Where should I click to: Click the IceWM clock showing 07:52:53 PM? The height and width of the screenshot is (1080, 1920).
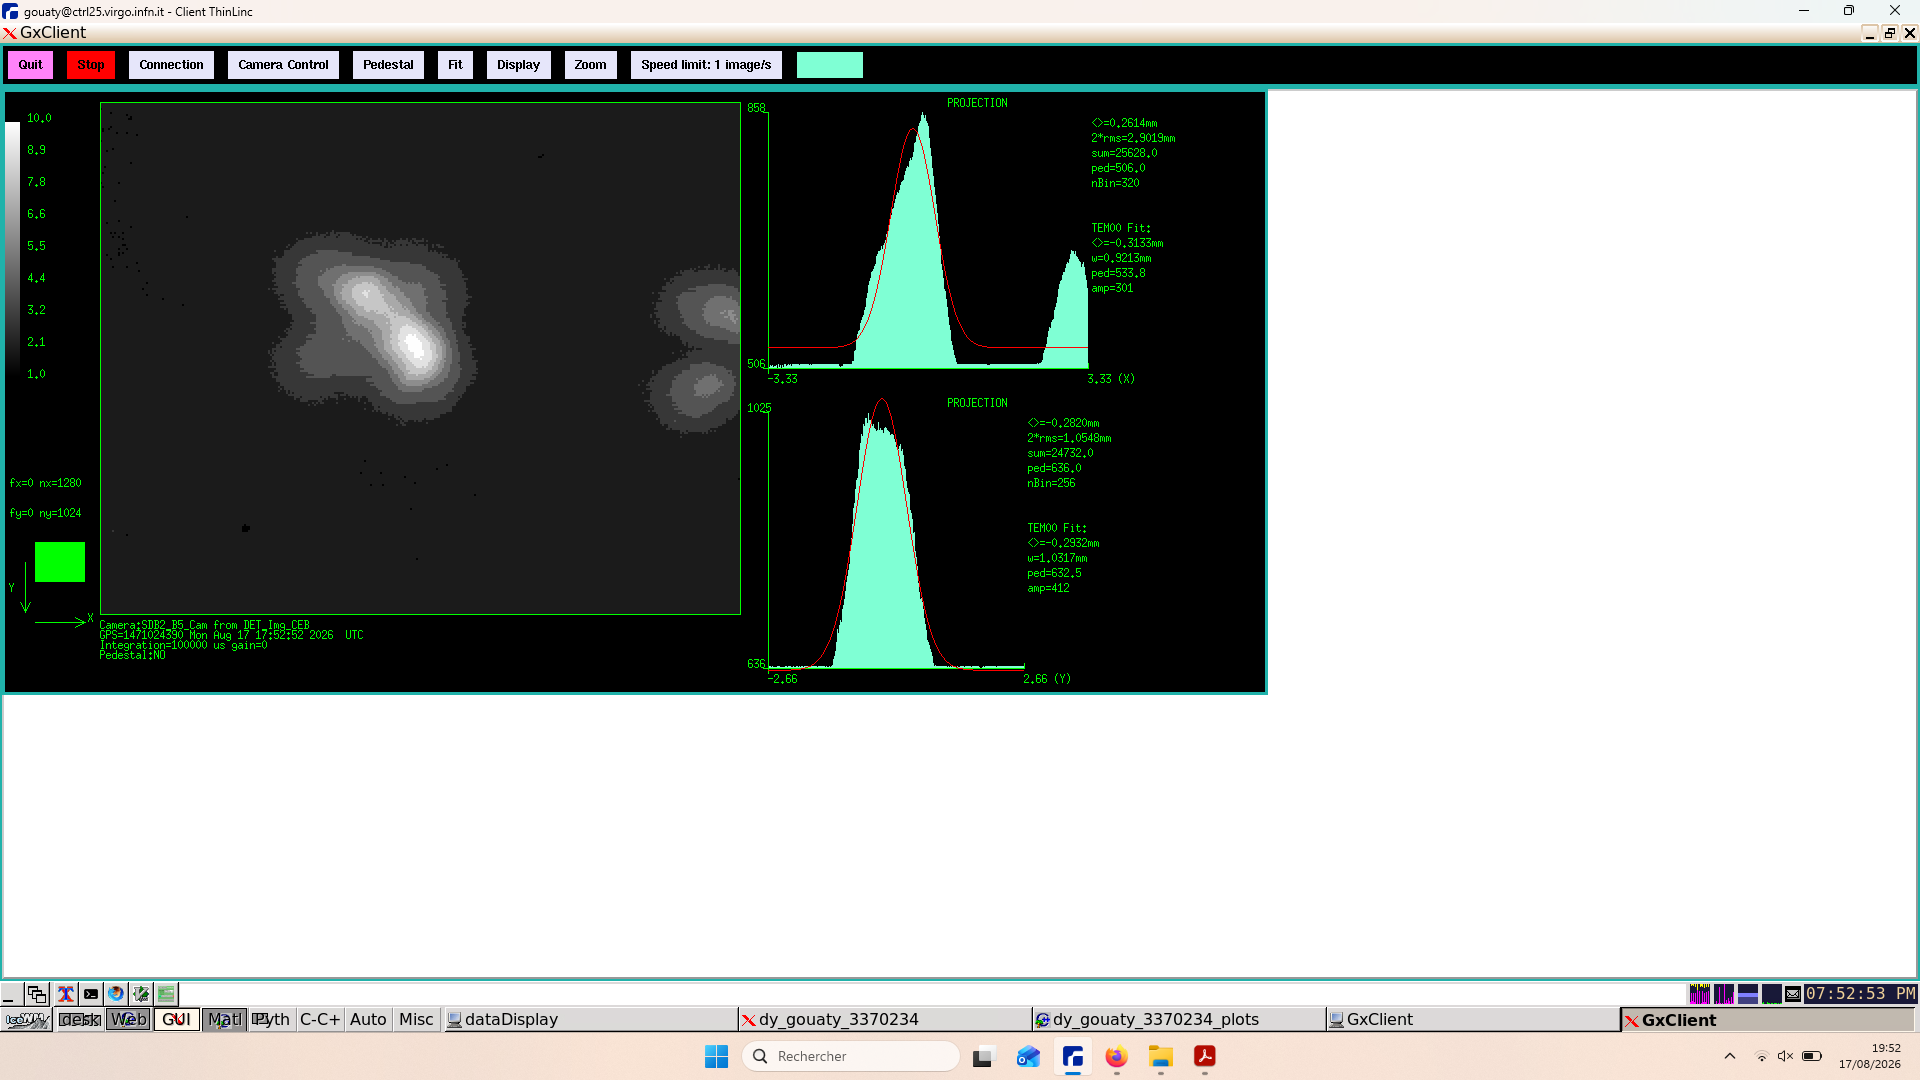(1860, 994)
